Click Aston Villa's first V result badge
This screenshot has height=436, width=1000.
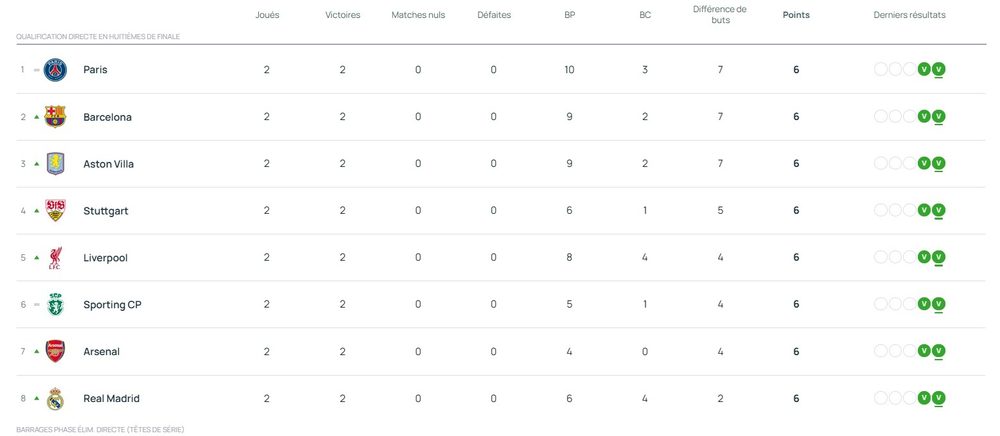pyautogui.click(x=923, y=164)
